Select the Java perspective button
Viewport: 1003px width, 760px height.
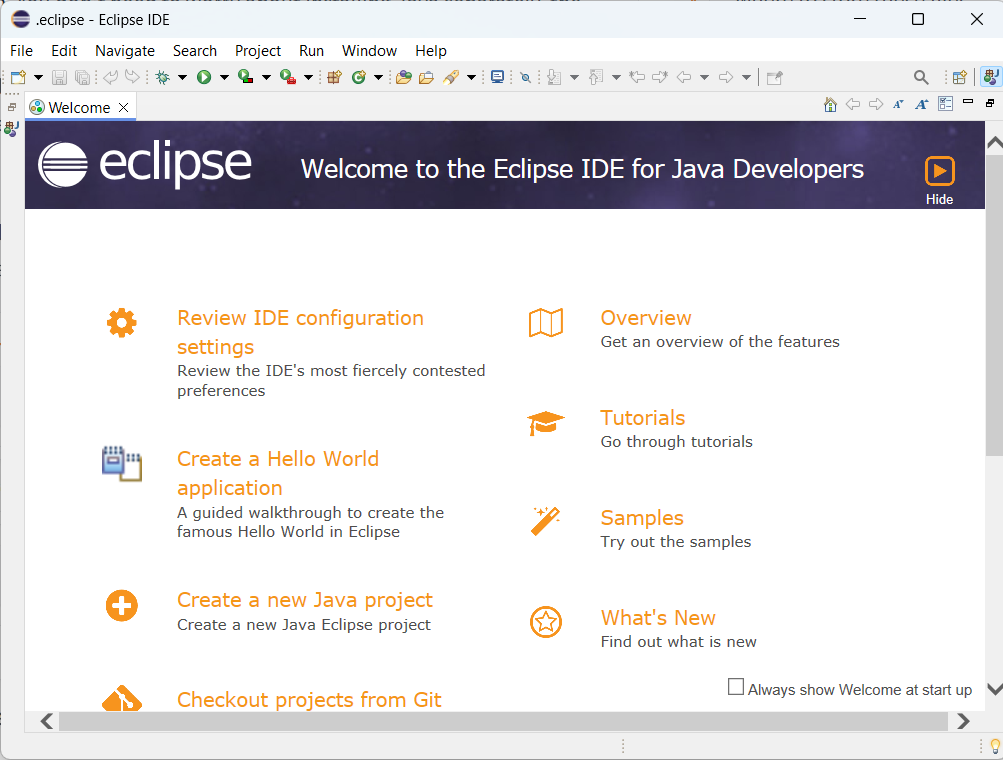coord(991,77)
